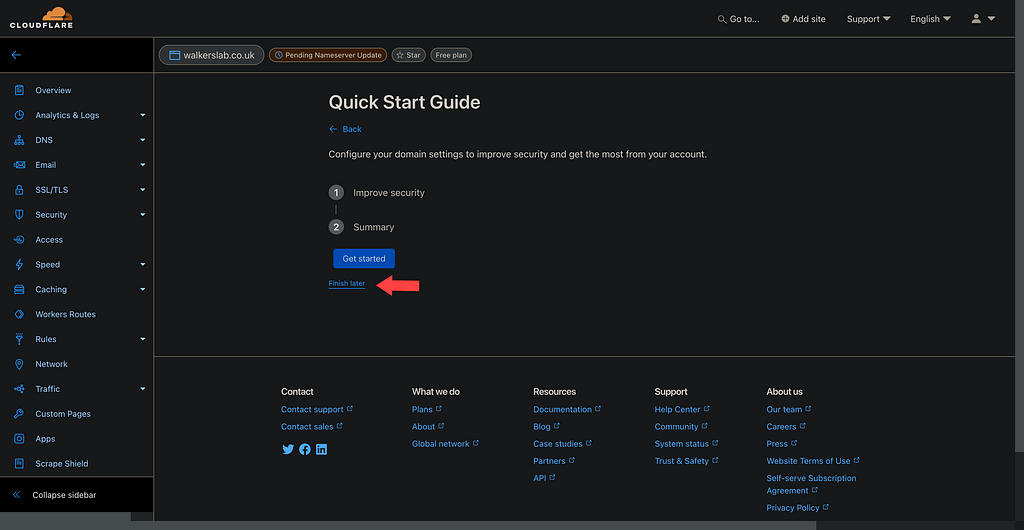Collapse the sidebar
The width and height of the screenshot is (1024, 530).
pyautogui.click(x=64, y=495)
